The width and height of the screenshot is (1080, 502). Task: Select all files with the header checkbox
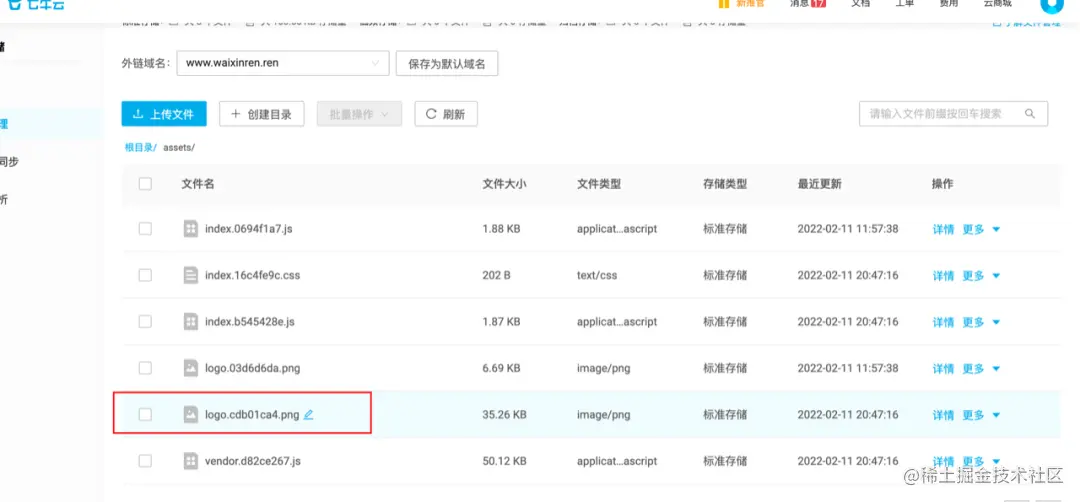(x=145, y=184)
